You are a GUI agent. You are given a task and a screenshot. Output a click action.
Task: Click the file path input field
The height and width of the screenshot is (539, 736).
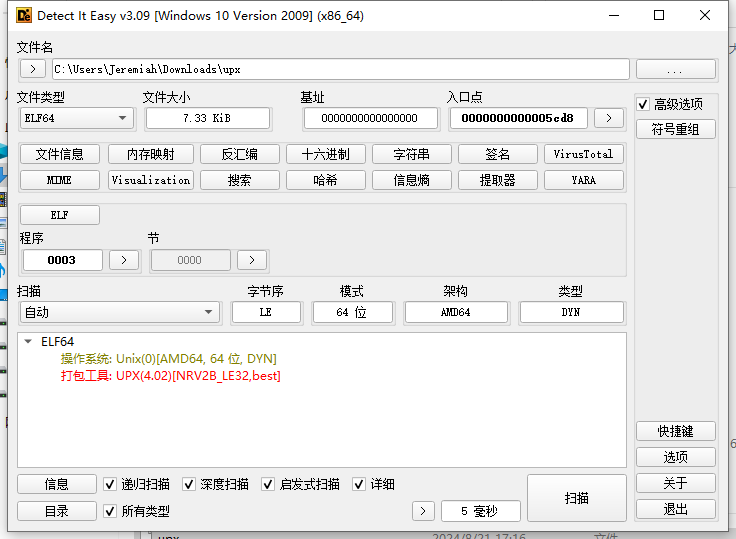340,69
